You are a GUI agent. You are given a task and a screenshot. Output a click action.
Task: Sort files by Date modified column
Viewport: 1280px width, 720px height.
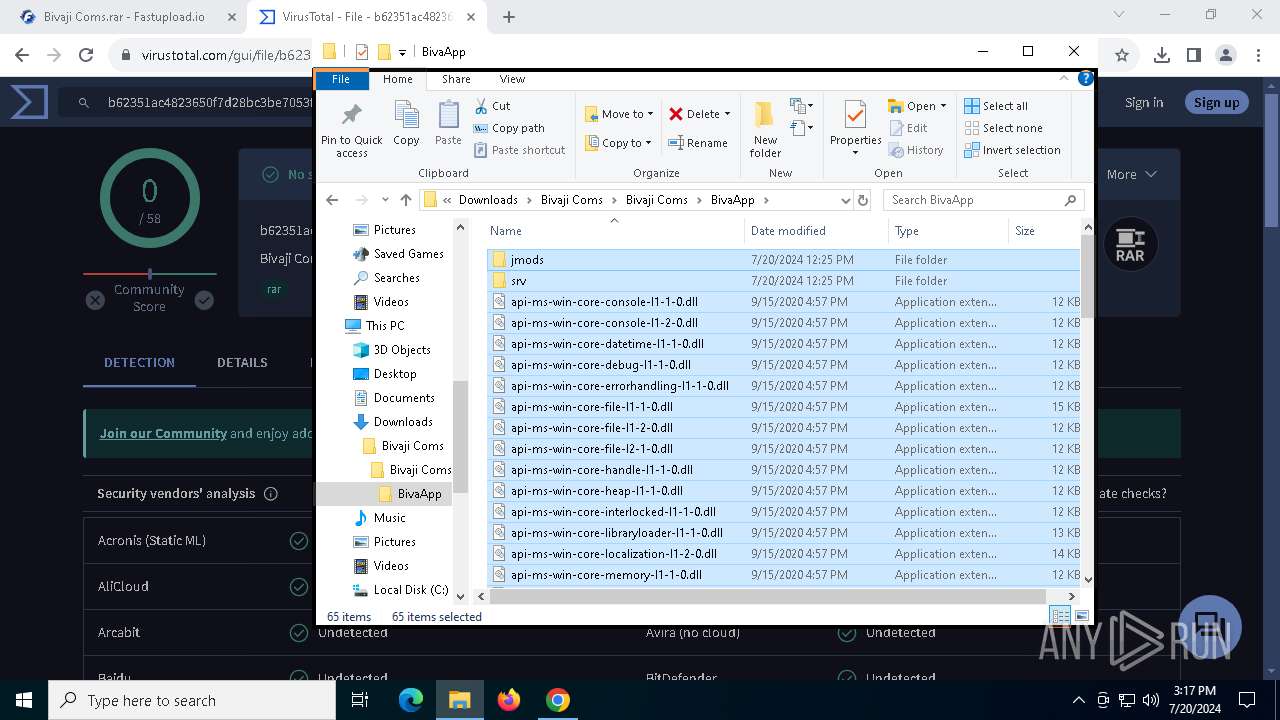(816, 231)
